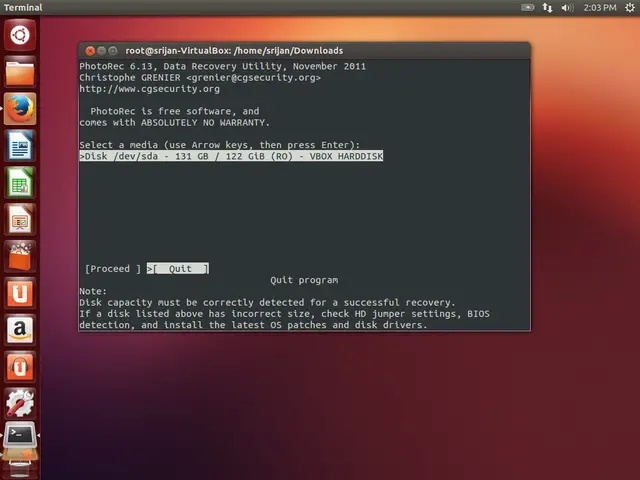640x480 pixels.
Task: Open LibreOffice Calc spreadsheet launcher
Action: [x=20, y=182]
